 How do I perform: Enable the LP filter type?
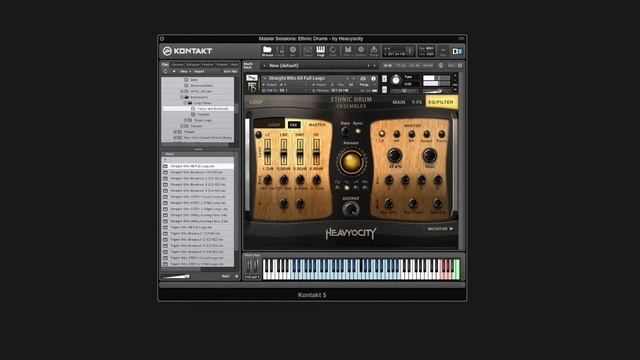(x=381, y=133)
